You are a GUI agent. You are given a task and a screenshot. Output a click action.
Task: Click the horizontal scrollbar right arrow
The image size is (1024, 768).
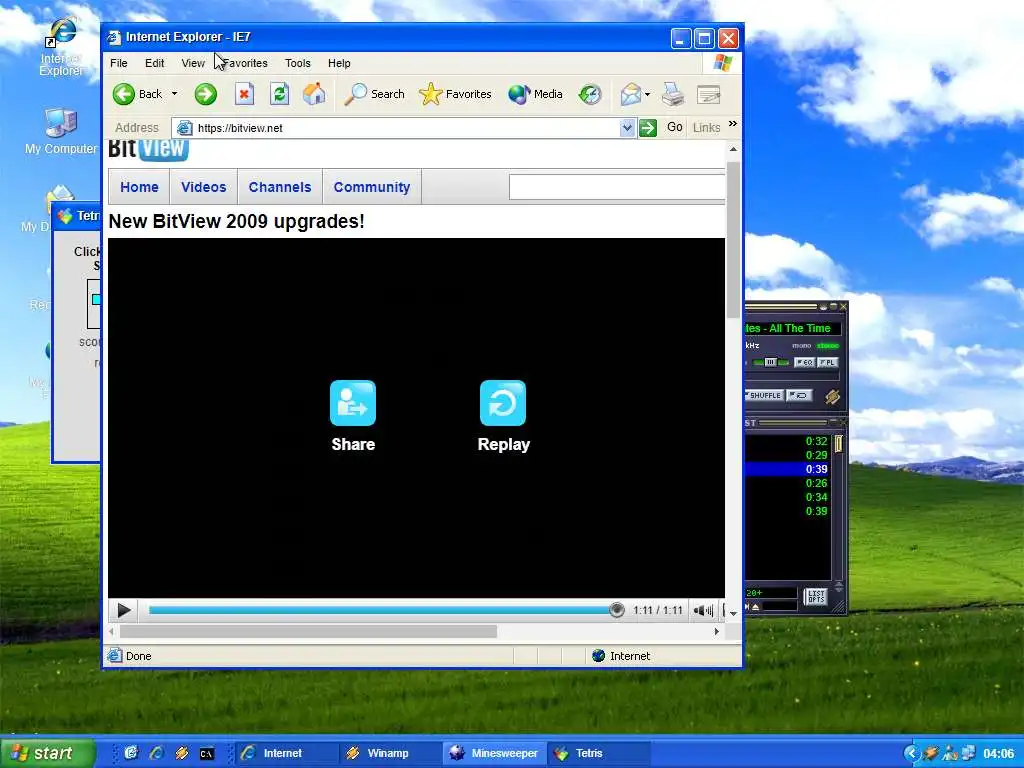click(x=717, y=632)
